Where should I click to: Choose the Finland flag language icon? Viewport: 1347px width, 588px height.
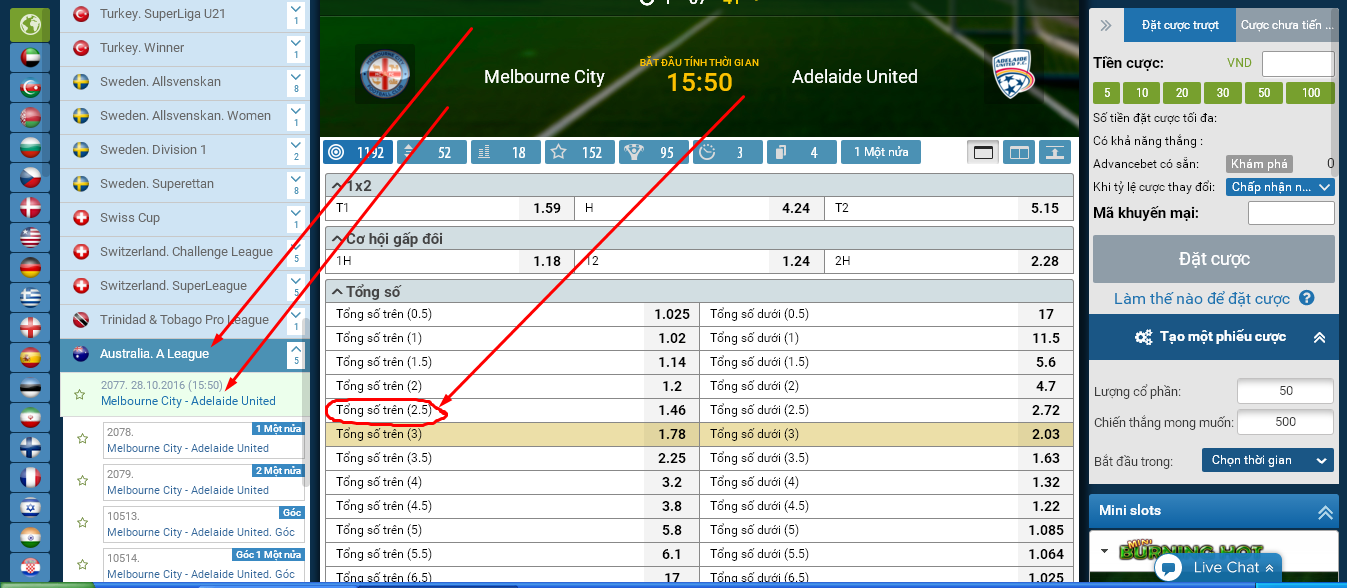(30, 448)
